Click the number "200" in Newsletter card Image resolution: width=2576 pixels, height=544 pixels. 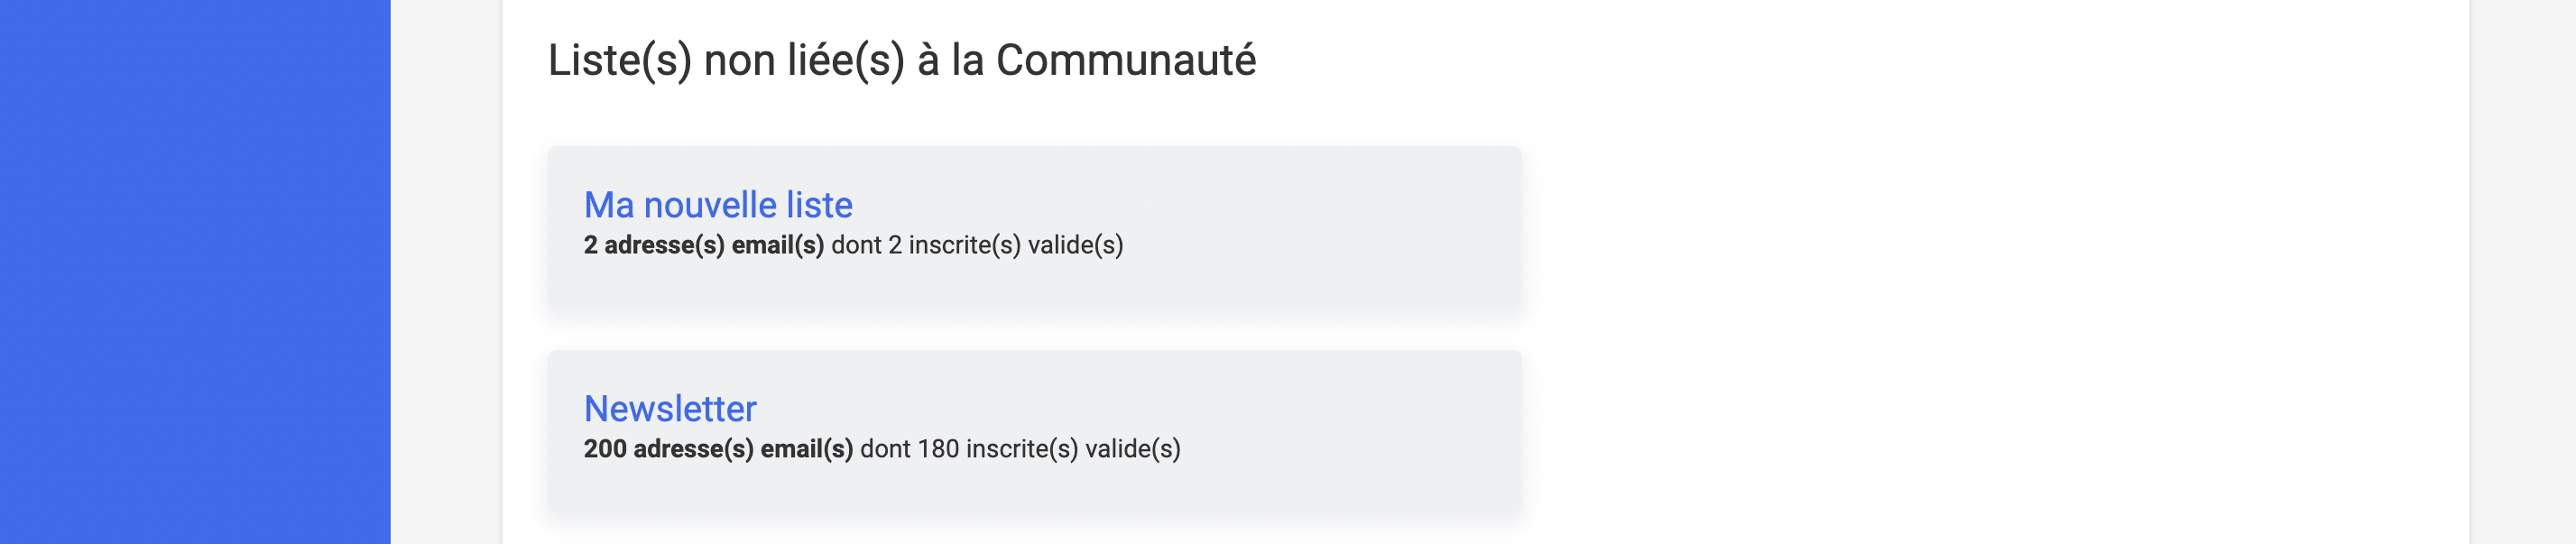[605, 449]
